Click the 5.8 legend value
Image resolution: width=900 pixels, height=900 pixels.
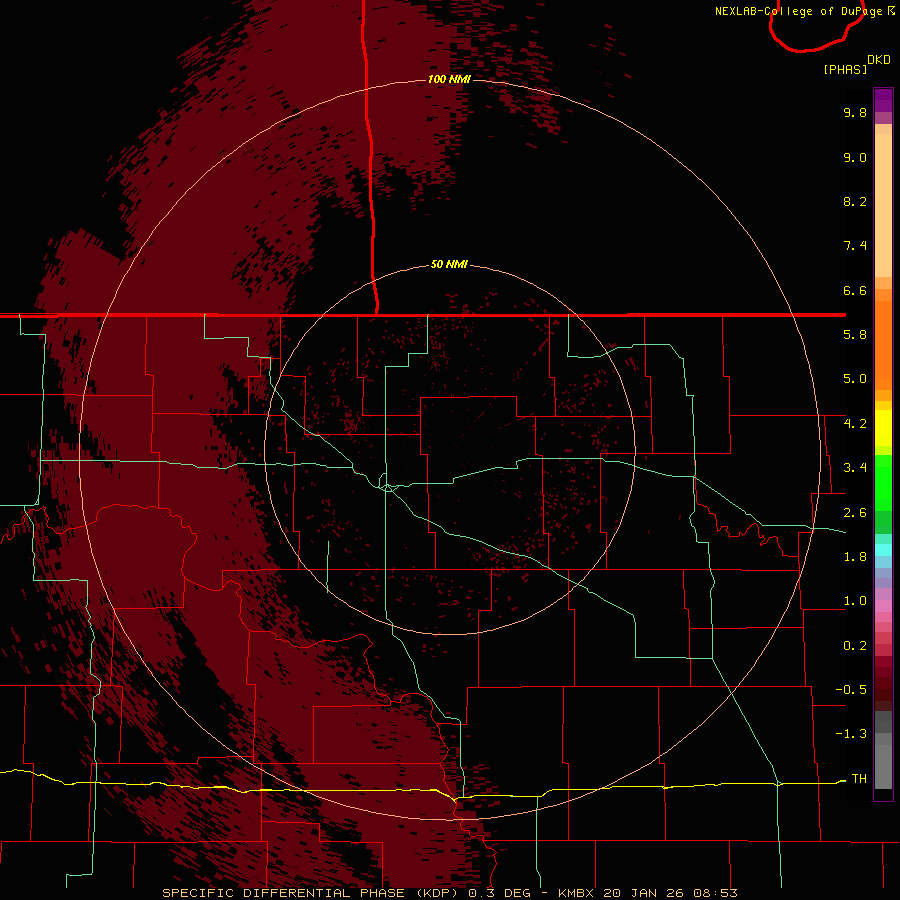click(855, 335)
